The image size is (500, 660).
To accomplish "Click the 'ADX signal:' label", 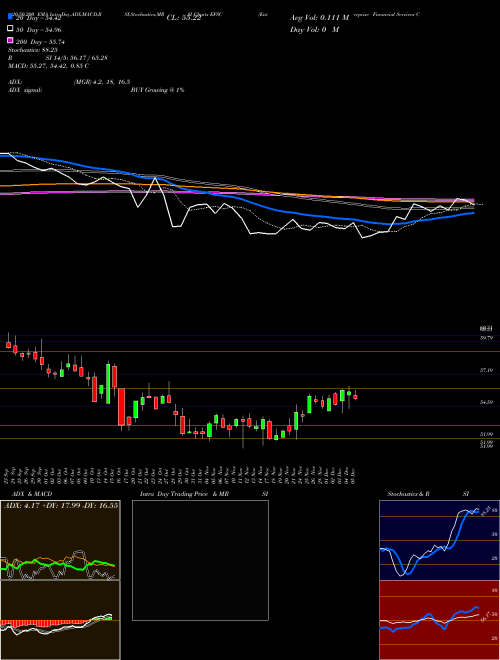I will [25, 90].
